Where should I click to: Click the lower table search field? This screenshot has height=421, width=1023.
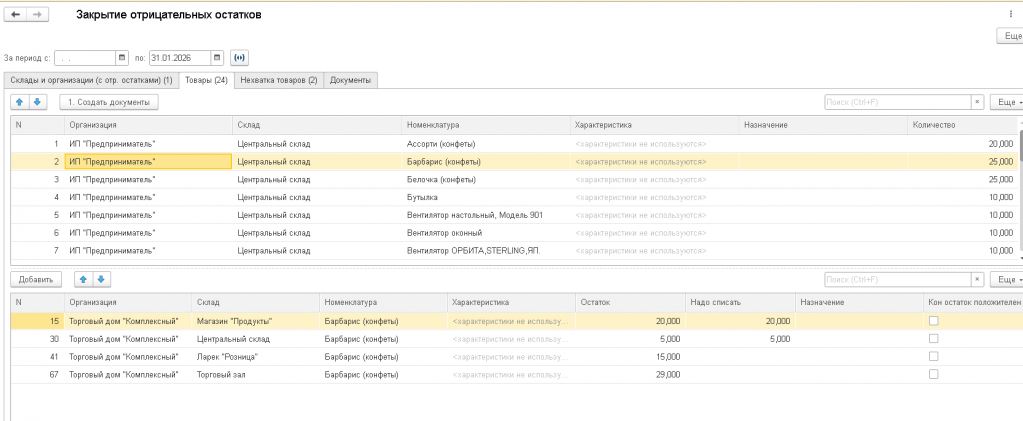[896, 279]
